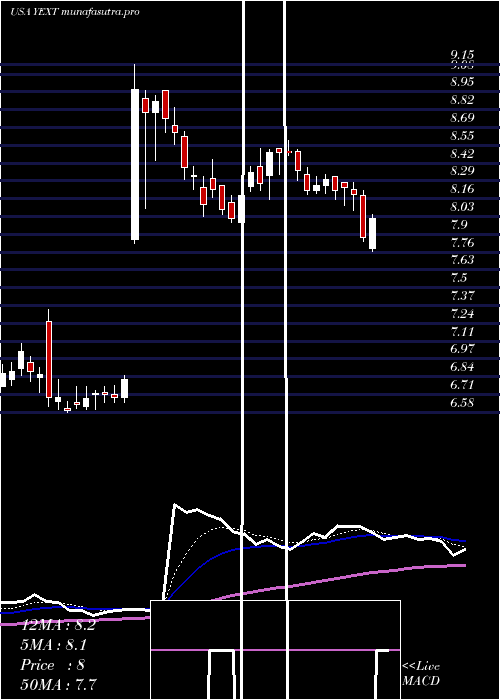The width and height of the screenshot is (500, 700).
Task: Select the 8.16 price label
Action: coord(462,189)
